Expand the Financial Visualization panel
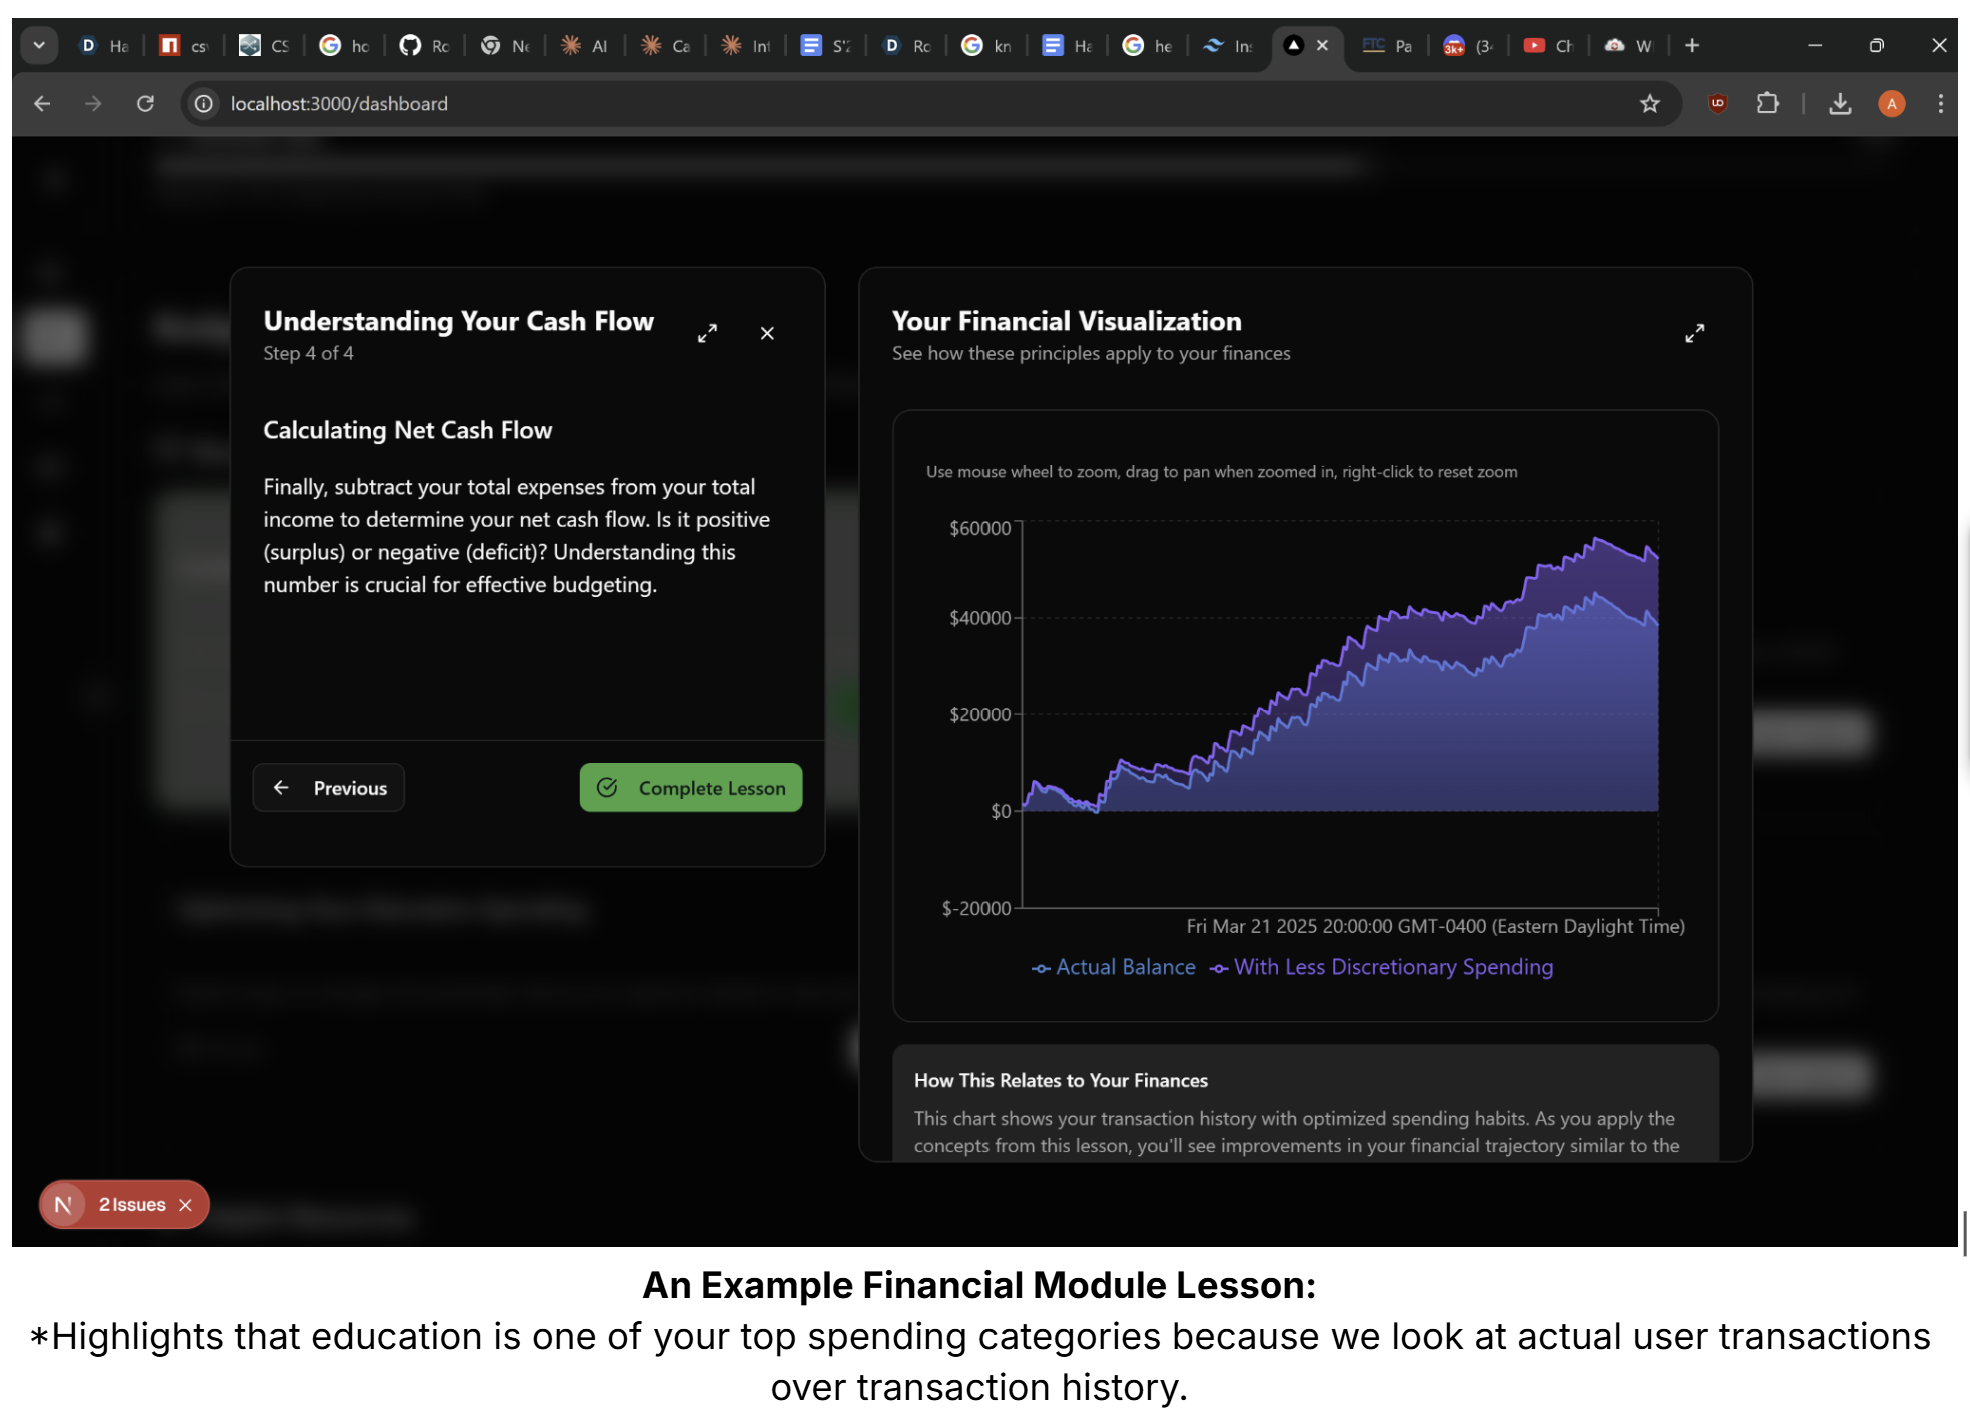Screen dimensions: 1970x1425 [x=1694, y=334]
